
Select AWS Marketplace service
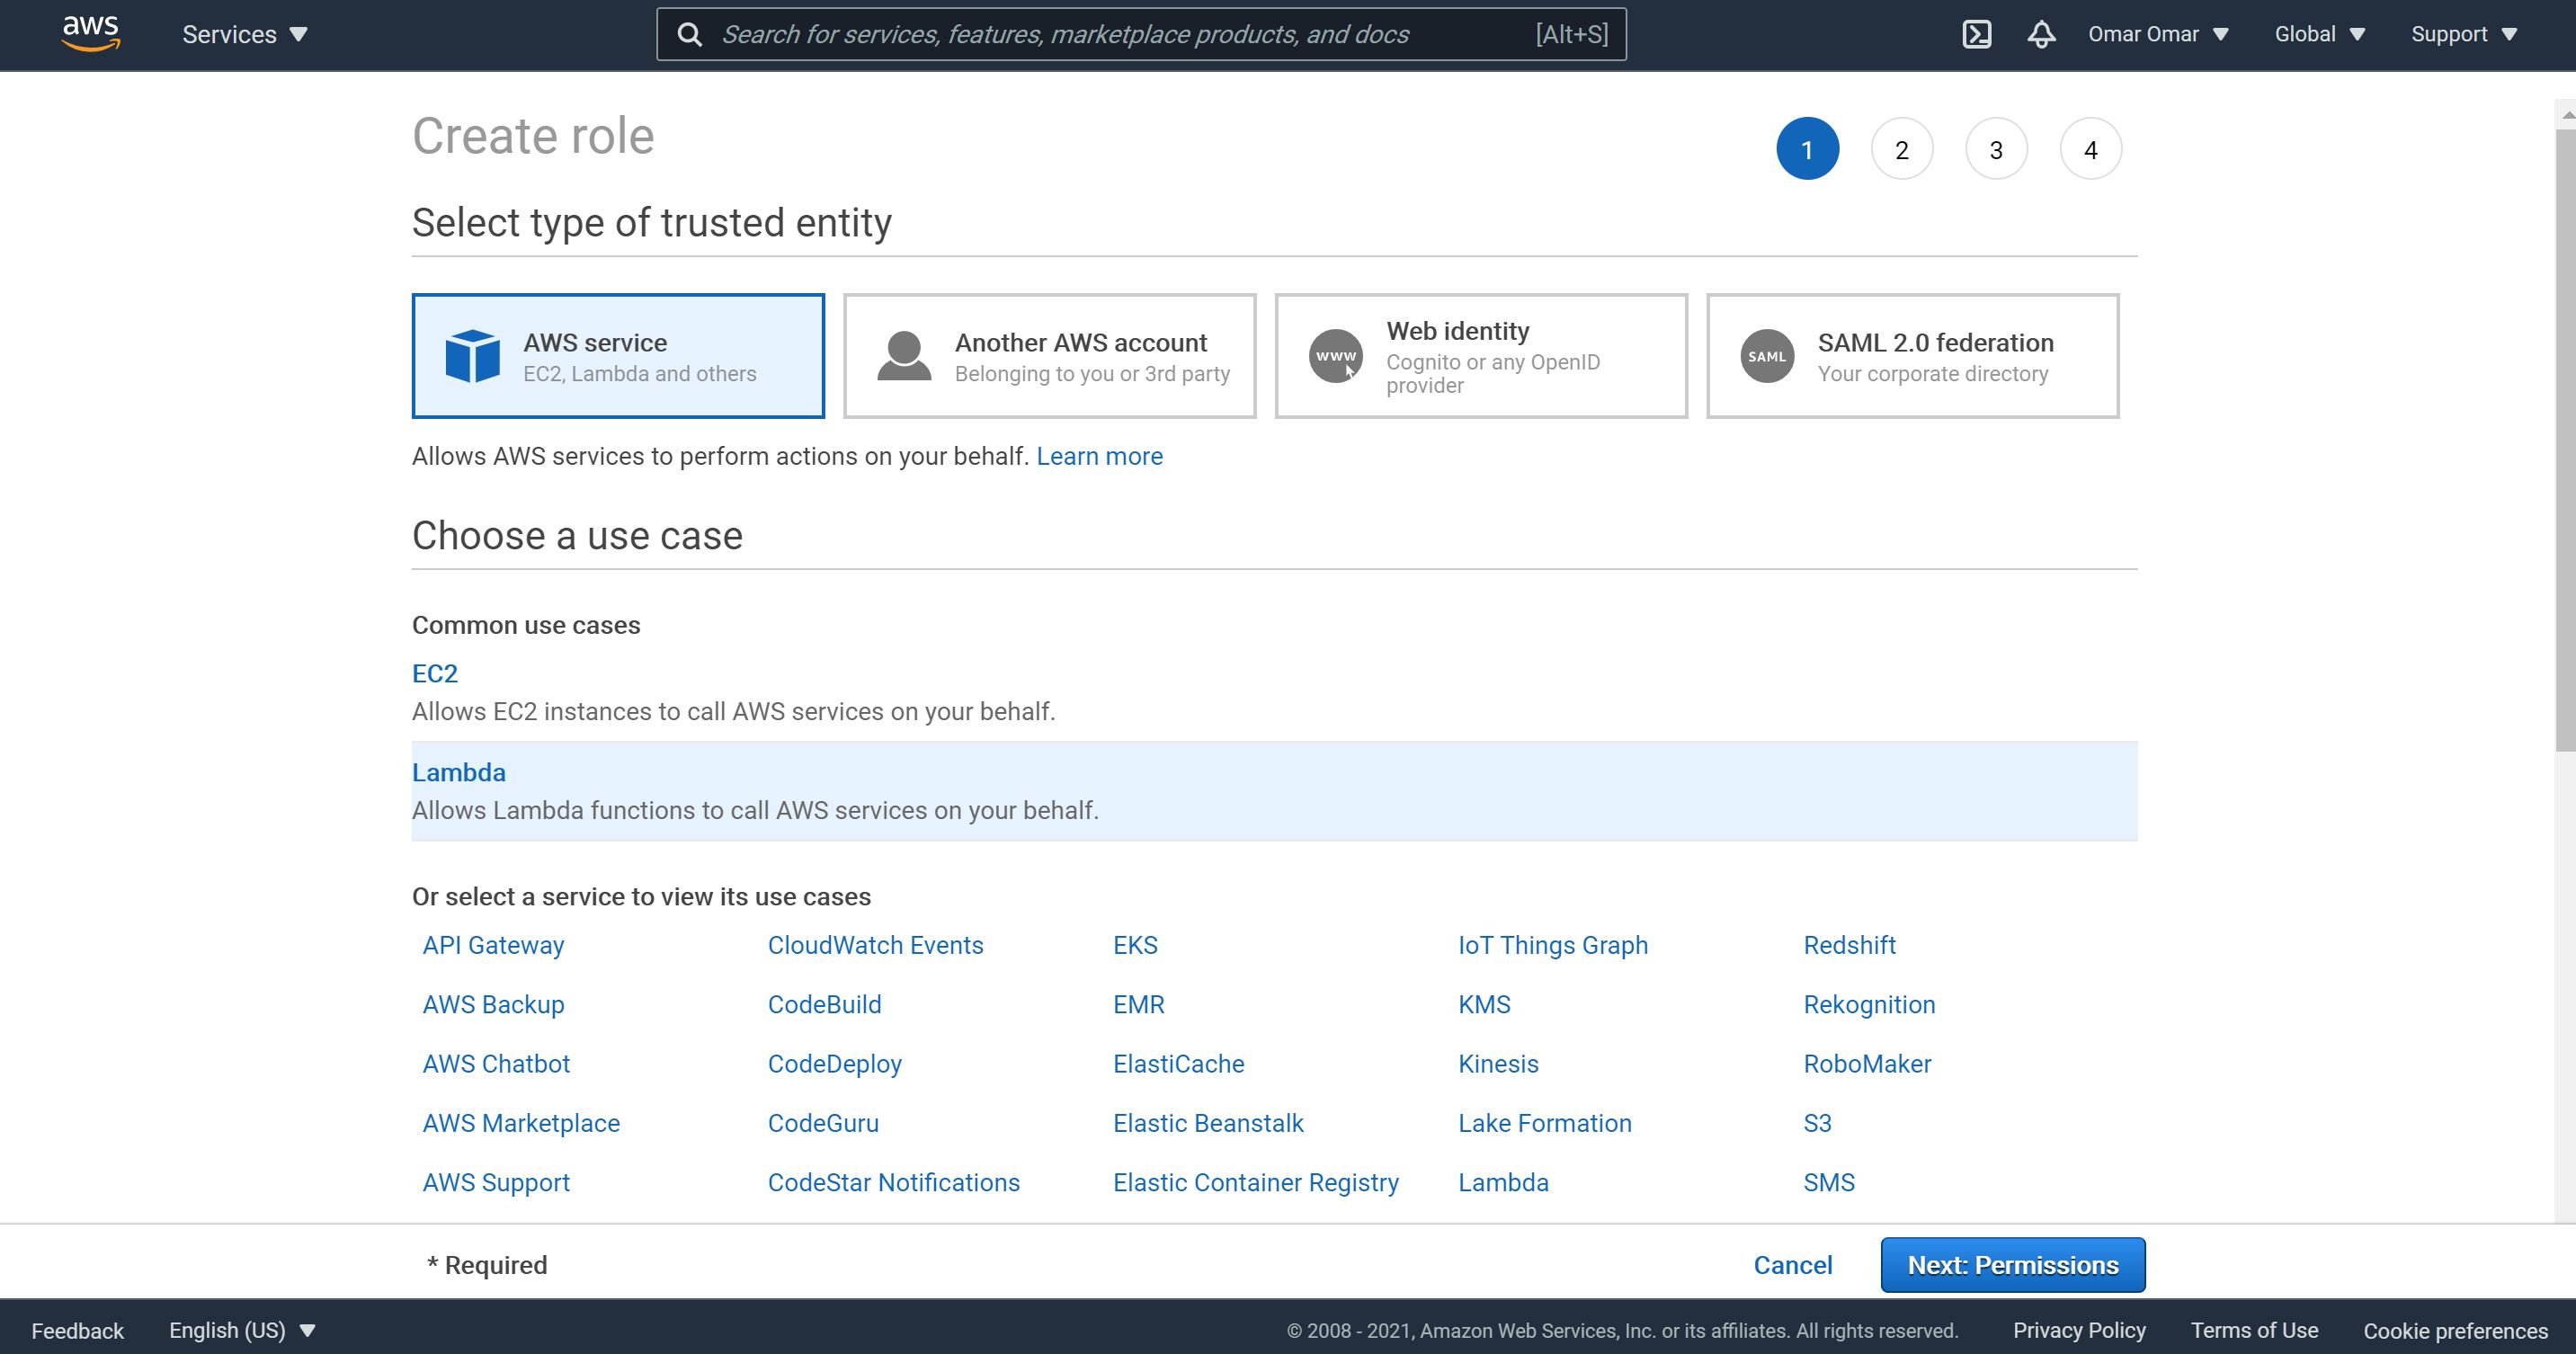[521, 1123]
